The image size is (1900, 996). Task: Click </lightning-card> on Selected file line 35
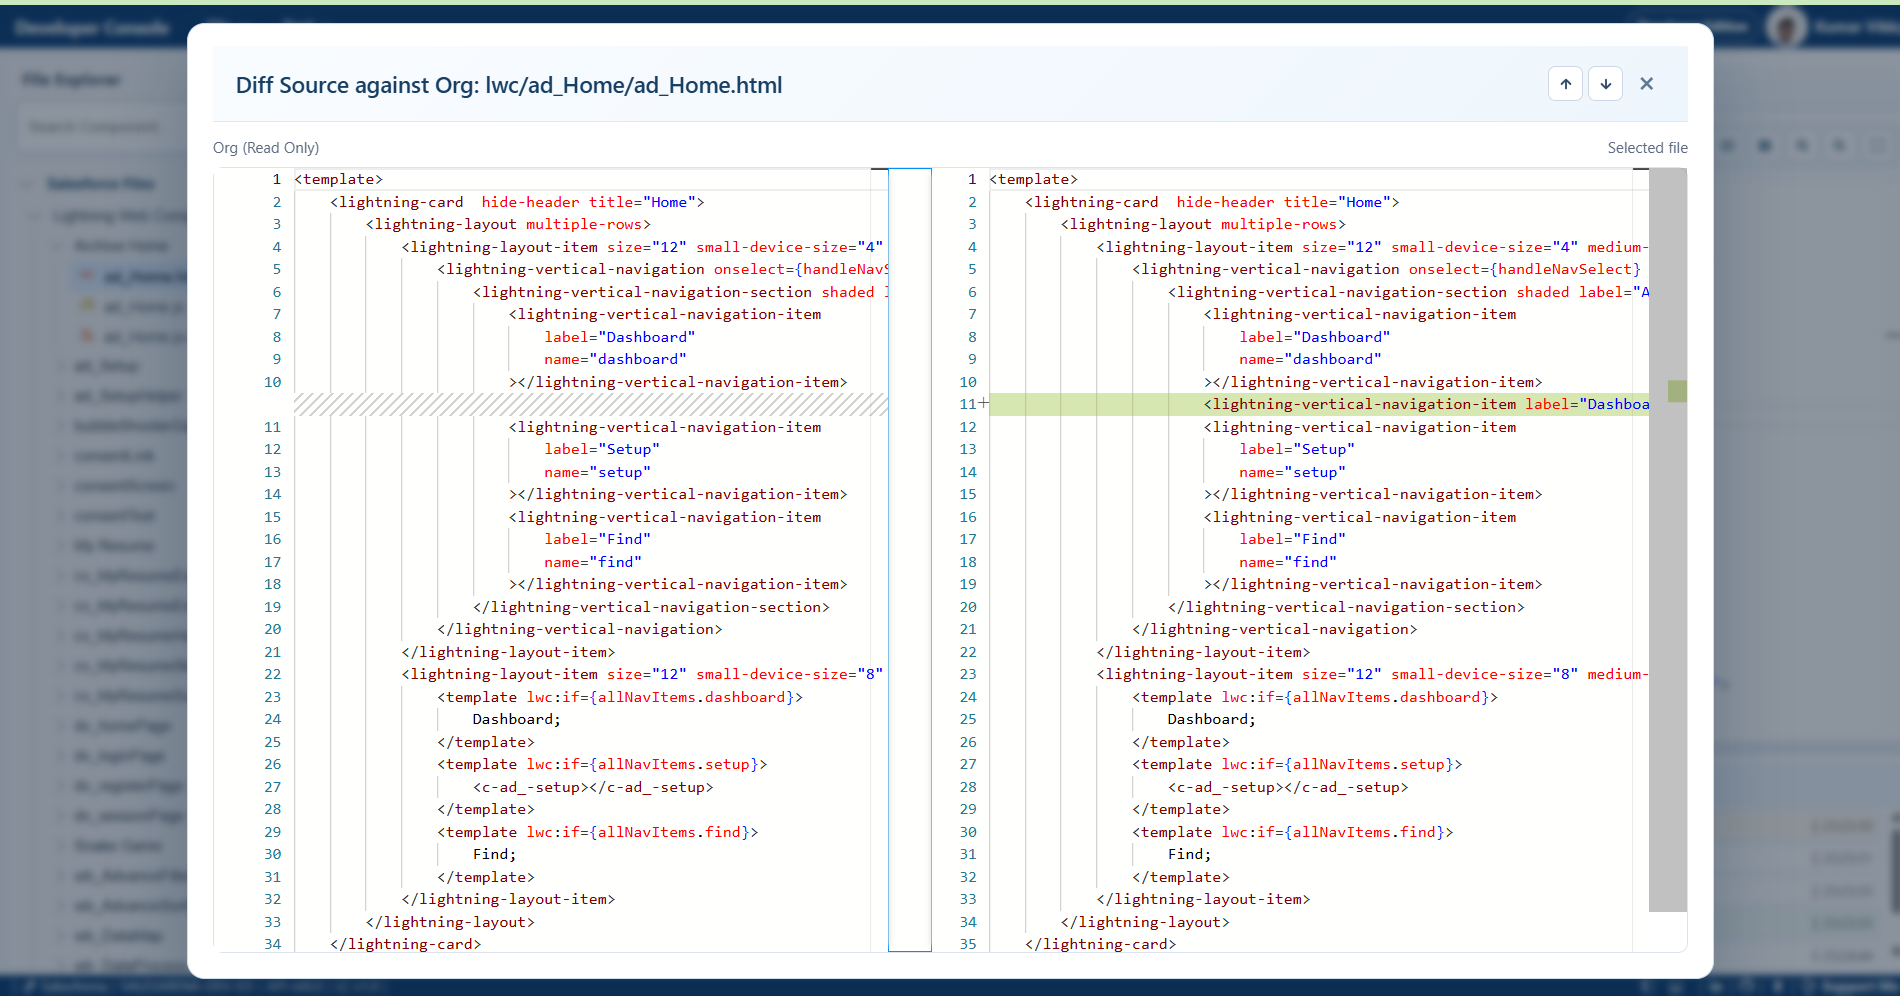click(x=1101, y=944)
